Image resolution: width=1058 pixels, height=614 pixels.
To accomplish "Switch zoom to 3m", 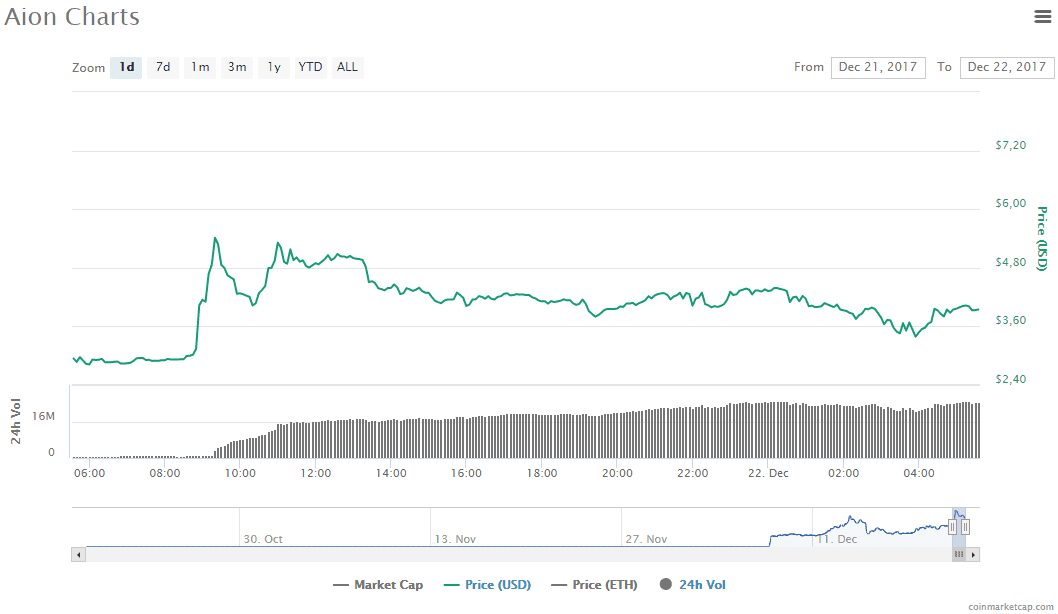I will tap(237, 67).
